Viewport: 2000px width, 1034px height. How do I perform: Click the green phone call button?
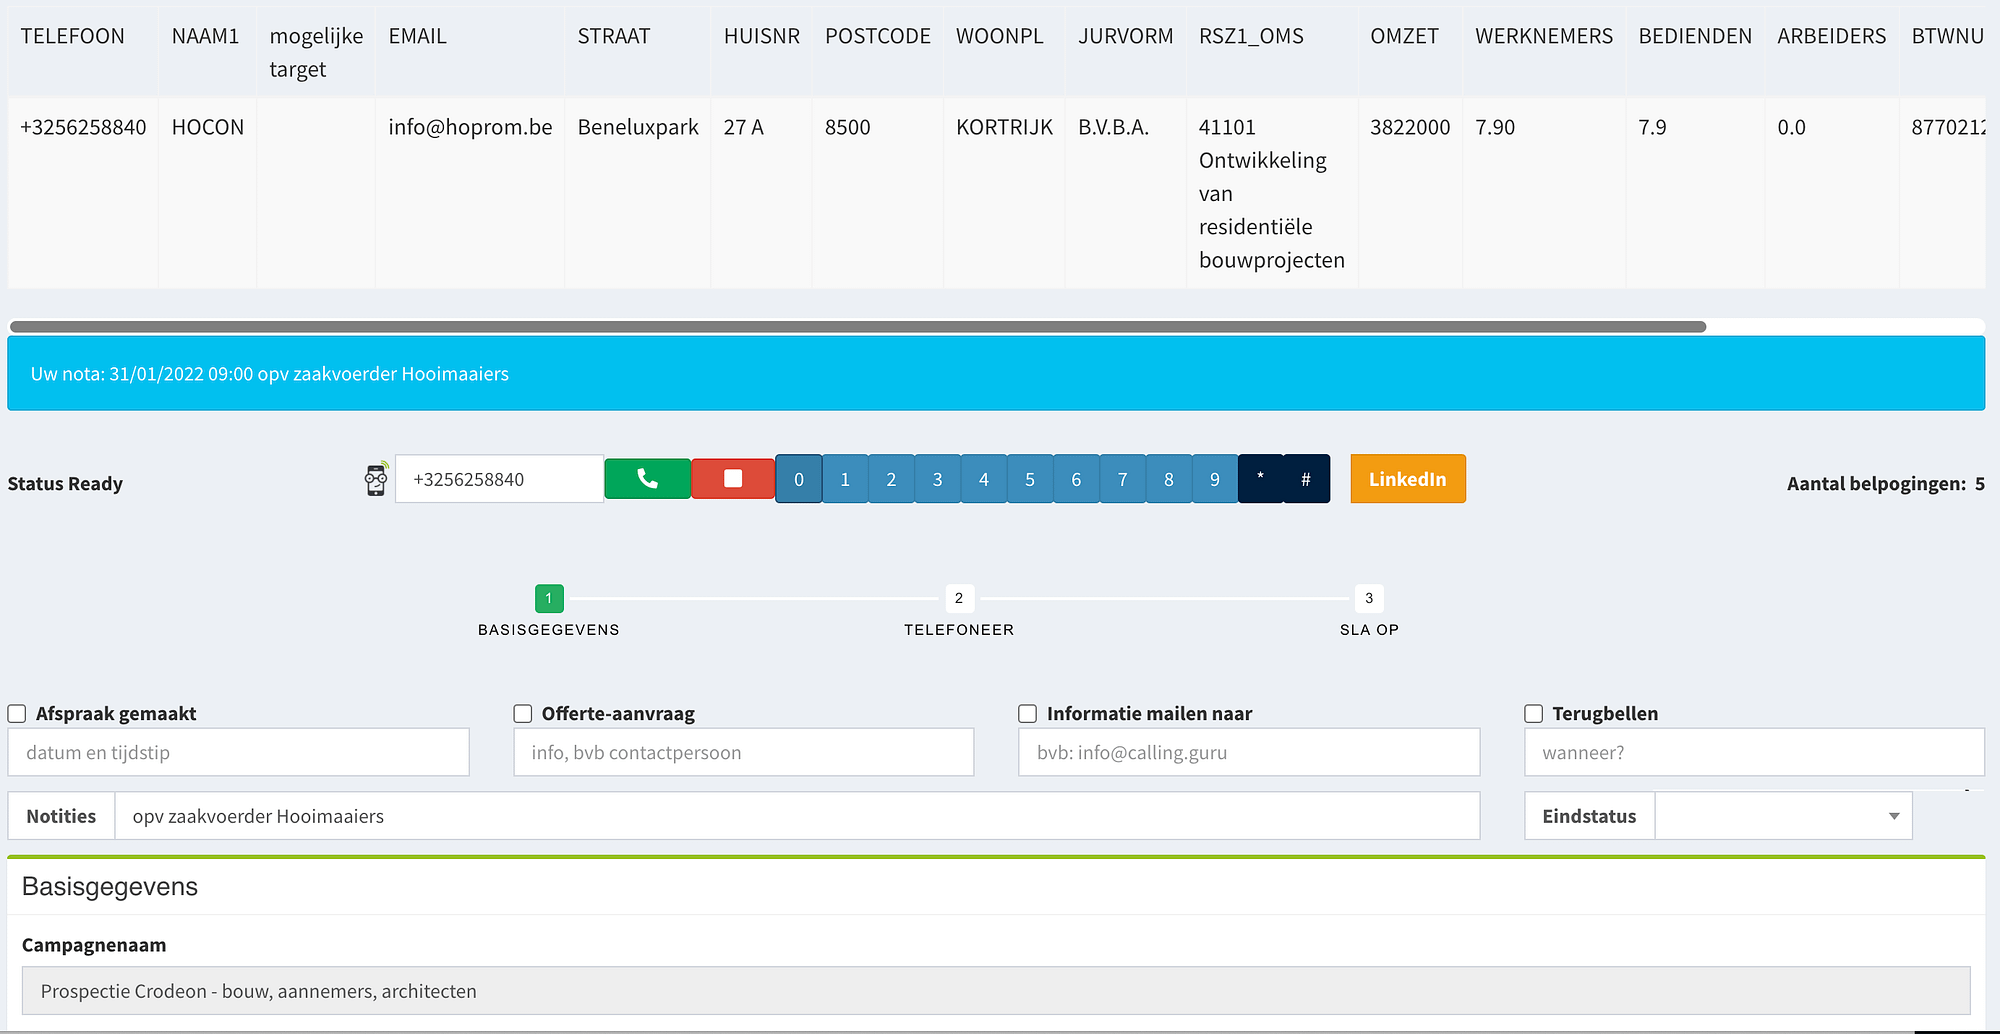647,479
